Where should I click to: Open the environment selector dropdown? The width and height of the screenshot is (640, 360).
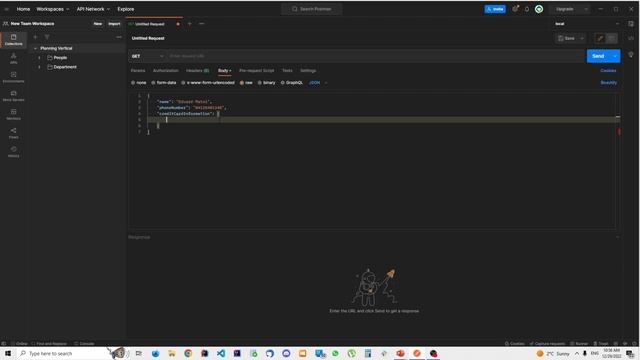(586, 24)
